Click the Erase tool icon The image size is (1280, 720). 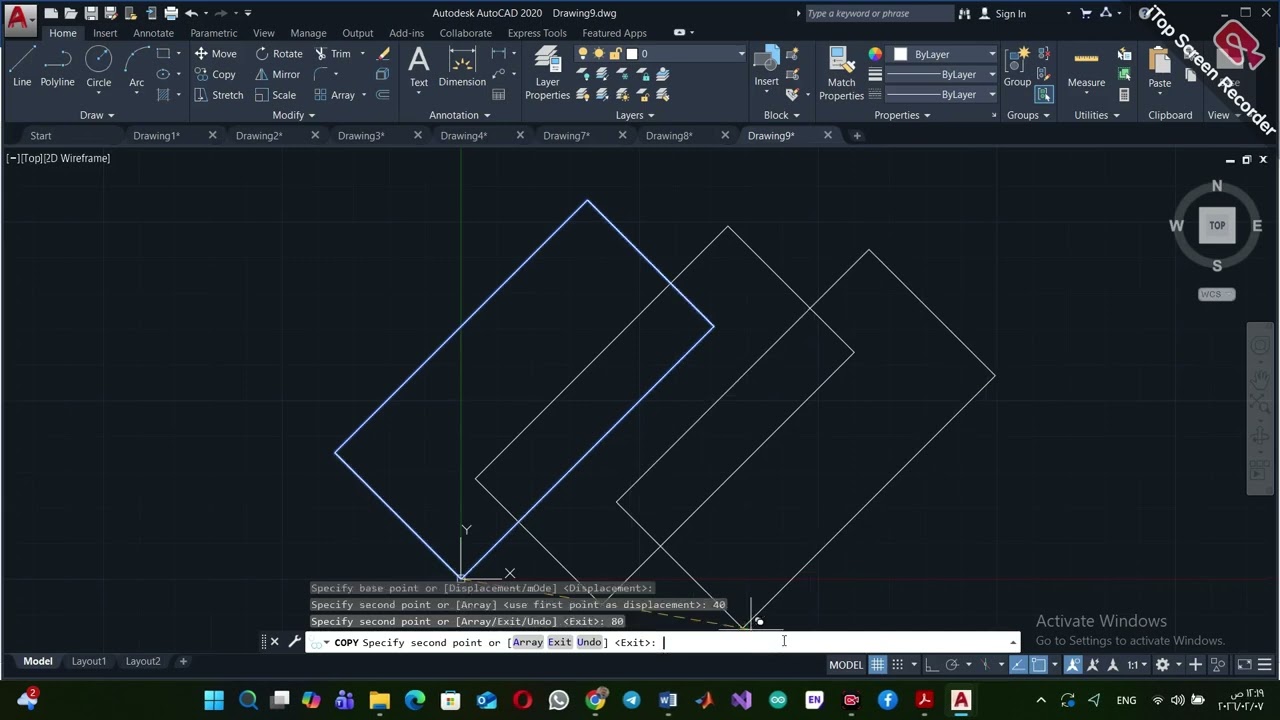[x=383, y=54]
